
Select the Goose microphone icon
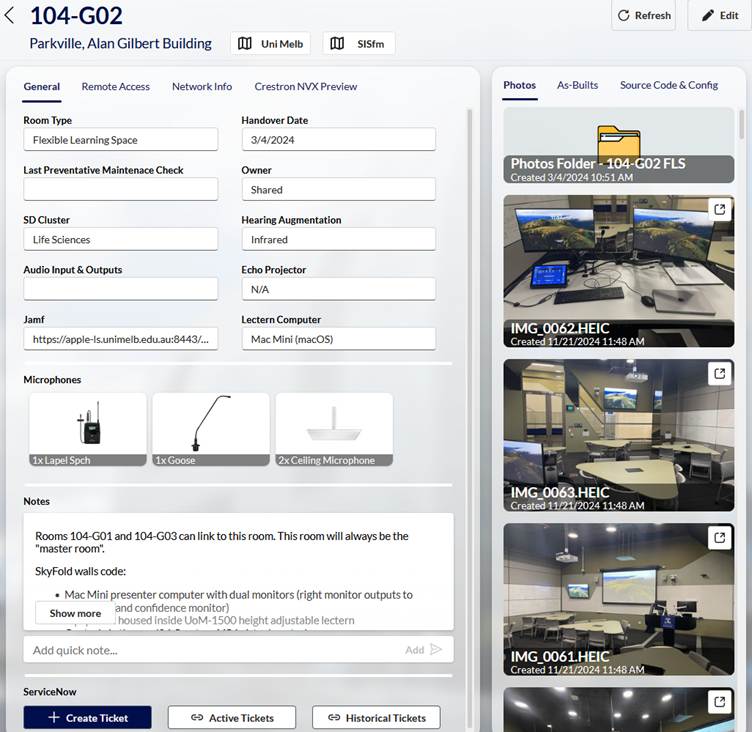[210, 424]
